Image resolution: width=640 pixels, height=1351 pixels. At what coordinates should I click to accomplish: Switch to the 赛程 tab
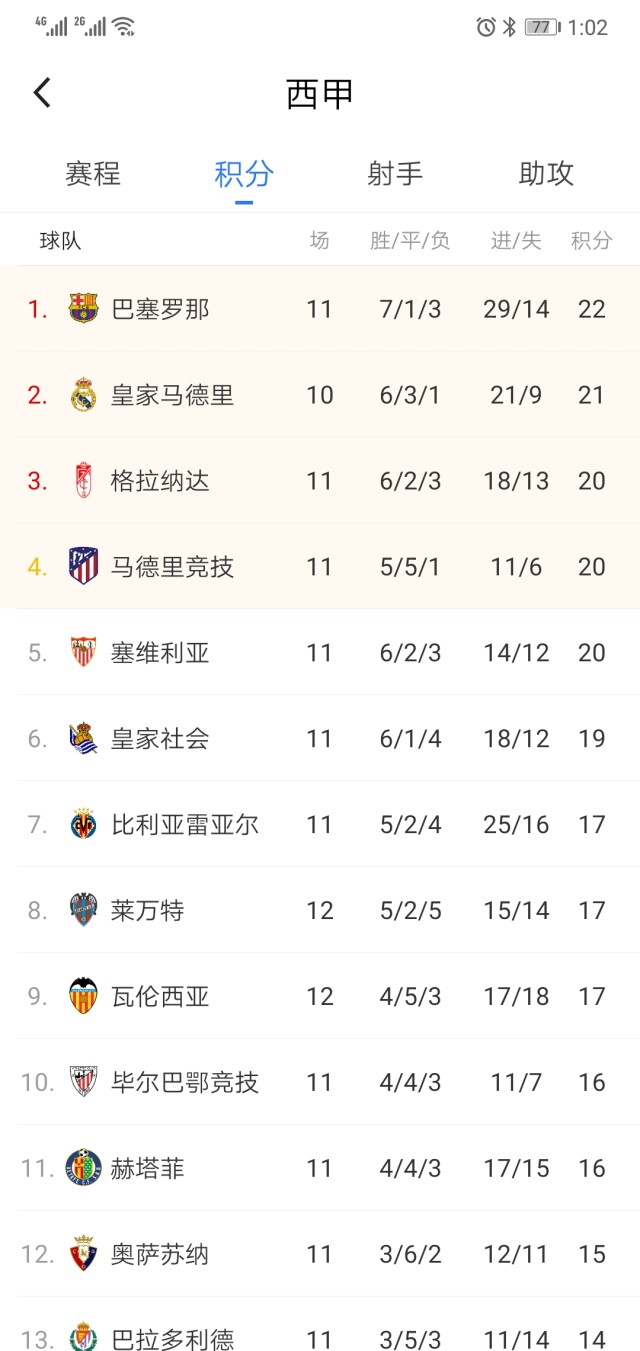93,174
